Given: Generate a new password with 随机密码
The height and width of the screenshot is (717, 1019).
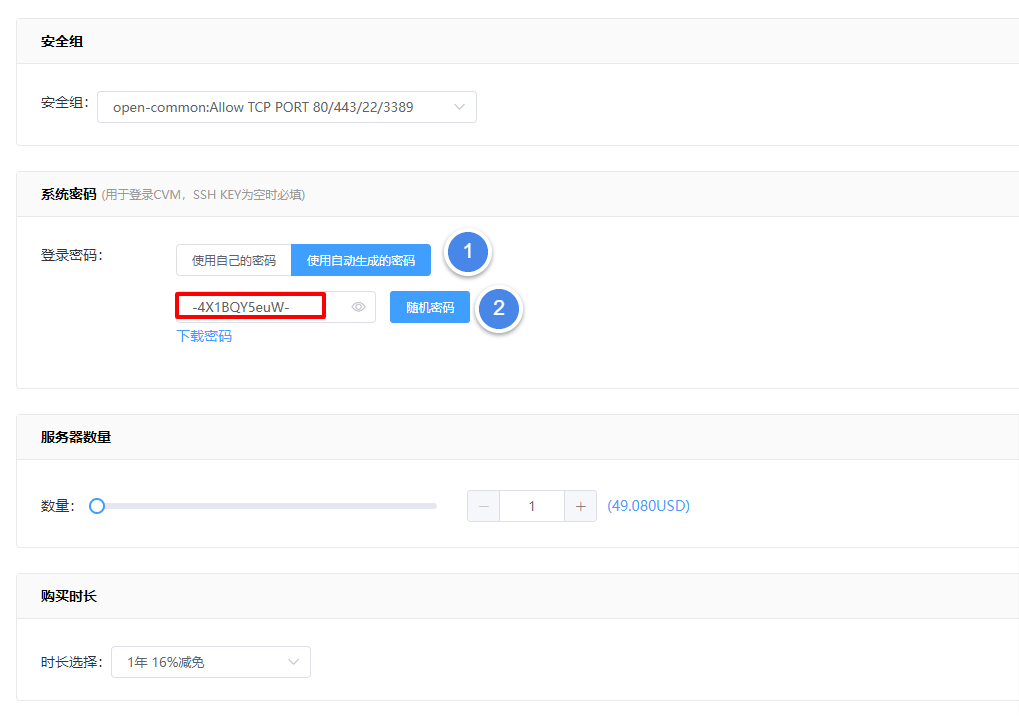Looking at the screenshot, I should [x=430, y=307].
